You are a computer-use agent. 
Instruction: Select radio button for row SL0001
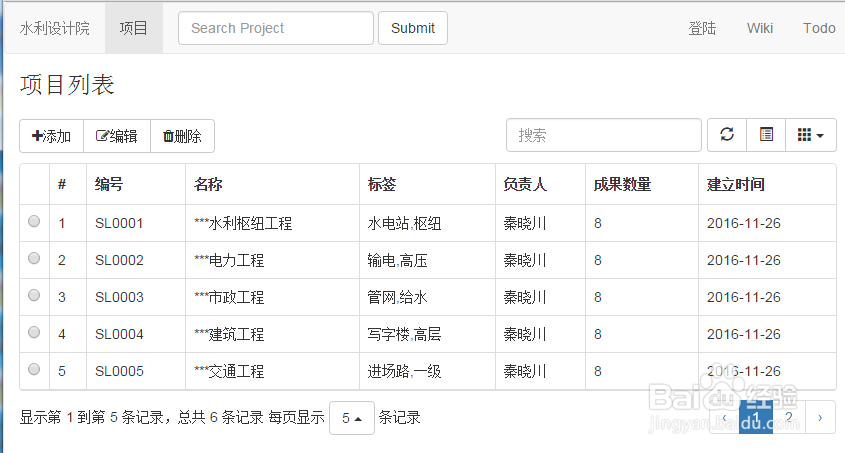(34, 221)
